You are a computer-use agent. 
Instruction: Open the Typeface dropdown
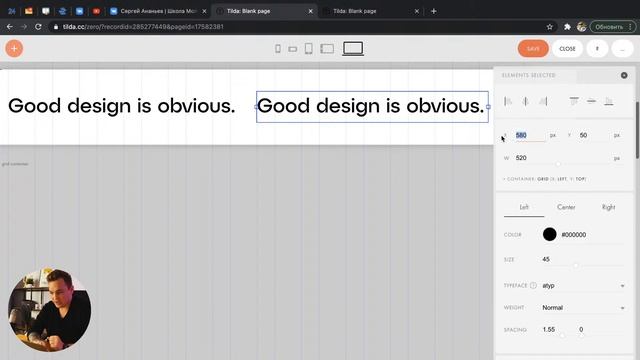[x=583, y=286]
